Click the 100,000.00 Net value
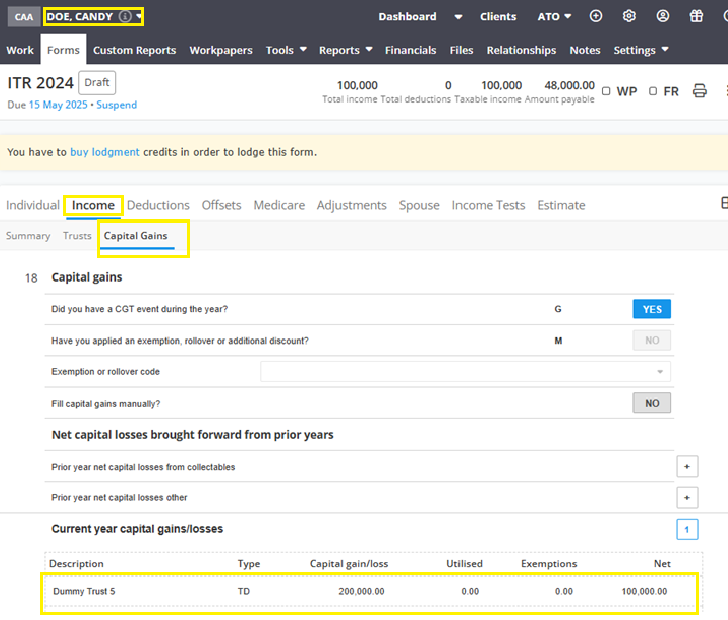Viewport: 728px width, 620px height. click(x=644, y=592)
